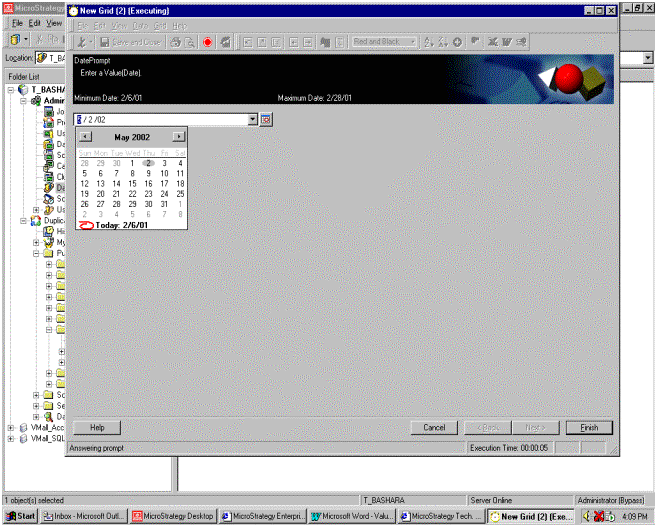Click the Admin gear icon in tree

click(36, 101)
